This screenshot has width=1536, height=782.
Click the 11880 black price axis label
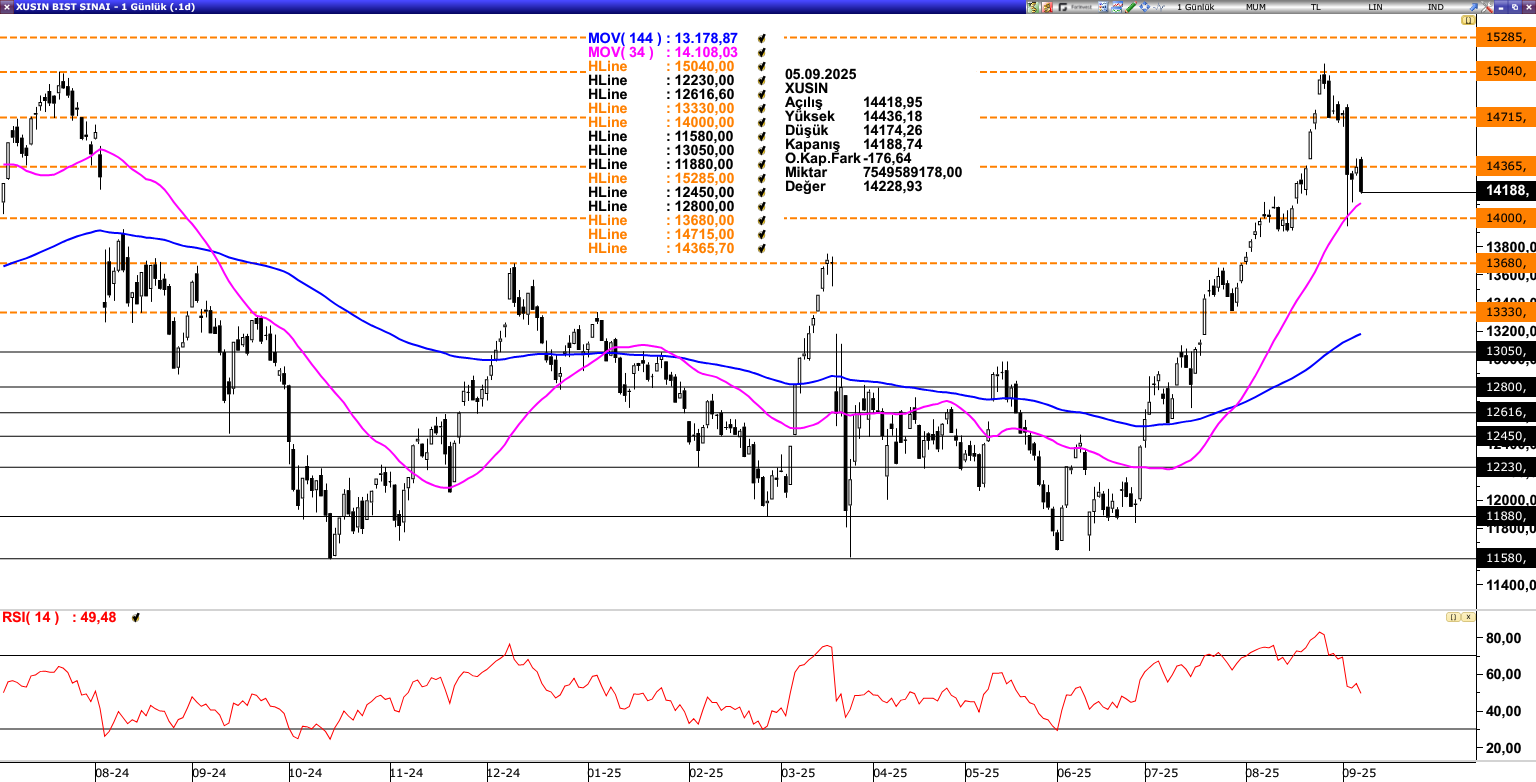(1505, 516)
